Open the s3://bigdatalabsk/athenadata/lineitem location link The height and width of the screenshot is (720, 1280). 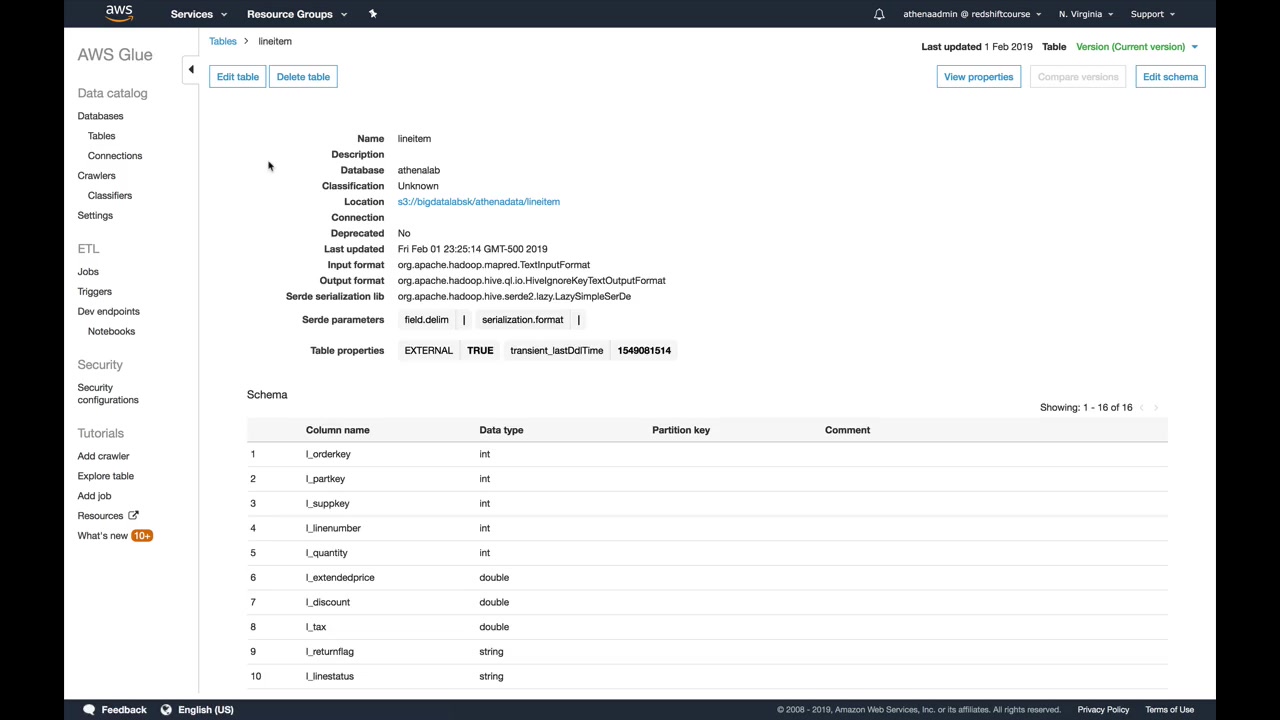click(478, 202)
